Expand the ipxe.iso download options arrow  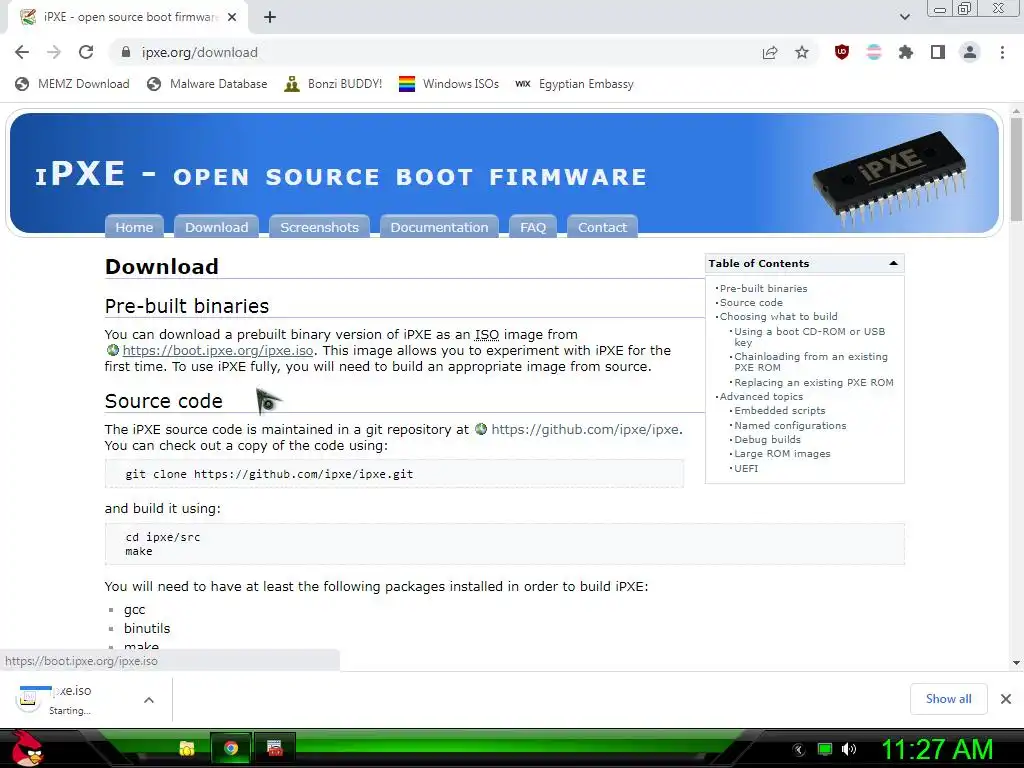pyautogui.click(x=149, y=699)
